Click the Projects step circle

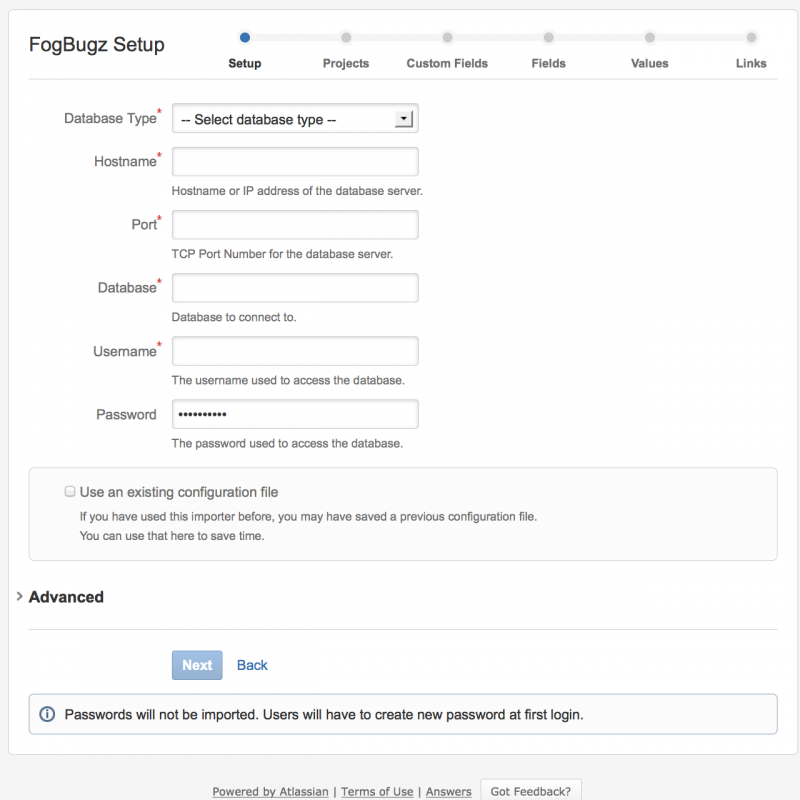tap(346, 38)
